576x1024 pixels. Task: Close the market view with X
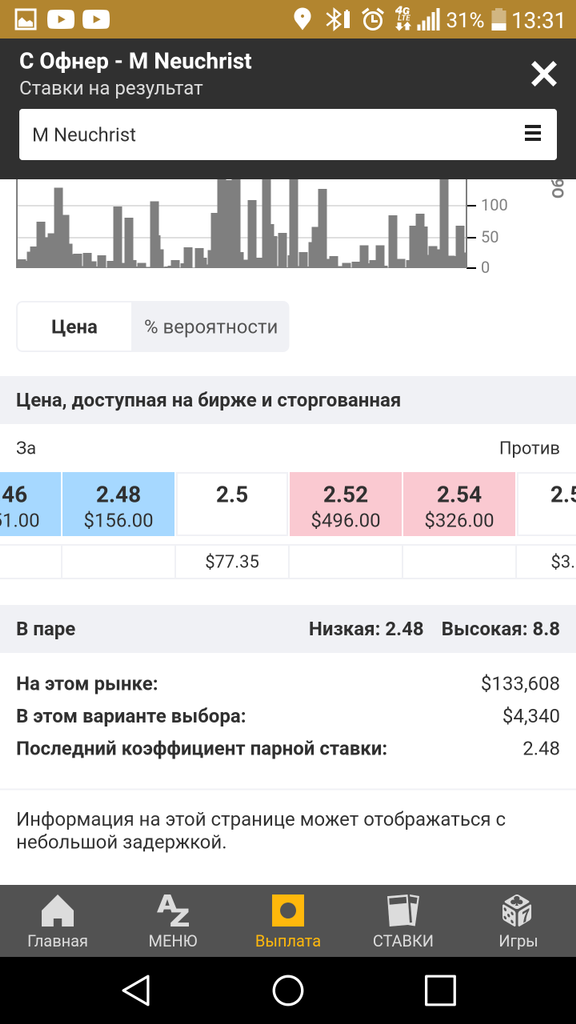pyautogui.click(x=543, y=74)
